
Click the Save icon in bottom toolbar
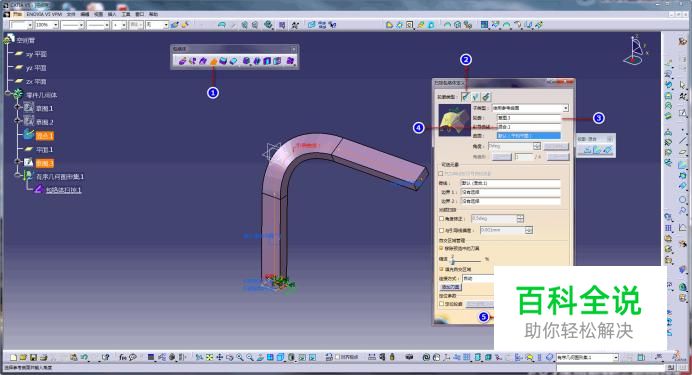(34, 357)
